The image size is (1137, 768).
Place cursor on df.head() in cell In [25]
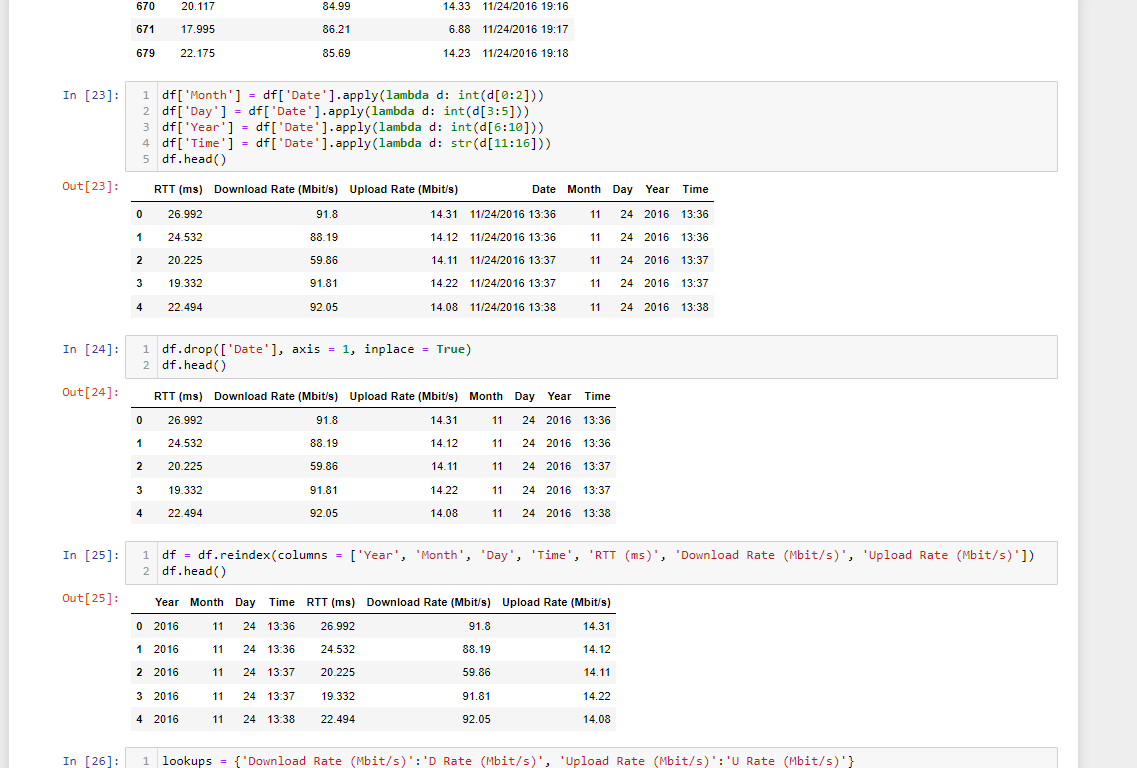pyautogui.click(x=194, y=571)
